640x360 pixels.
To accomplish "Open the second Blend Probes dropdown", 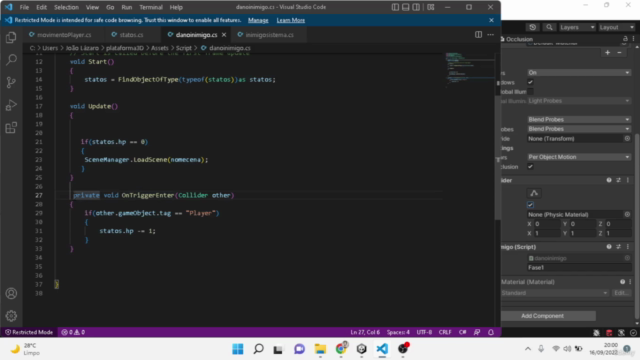I will click(578, 129).
